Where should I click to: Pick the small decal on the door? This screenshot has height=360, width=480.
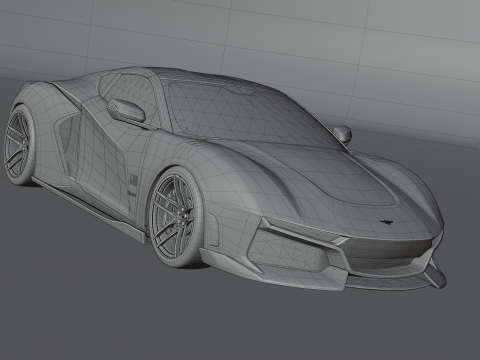133,180
